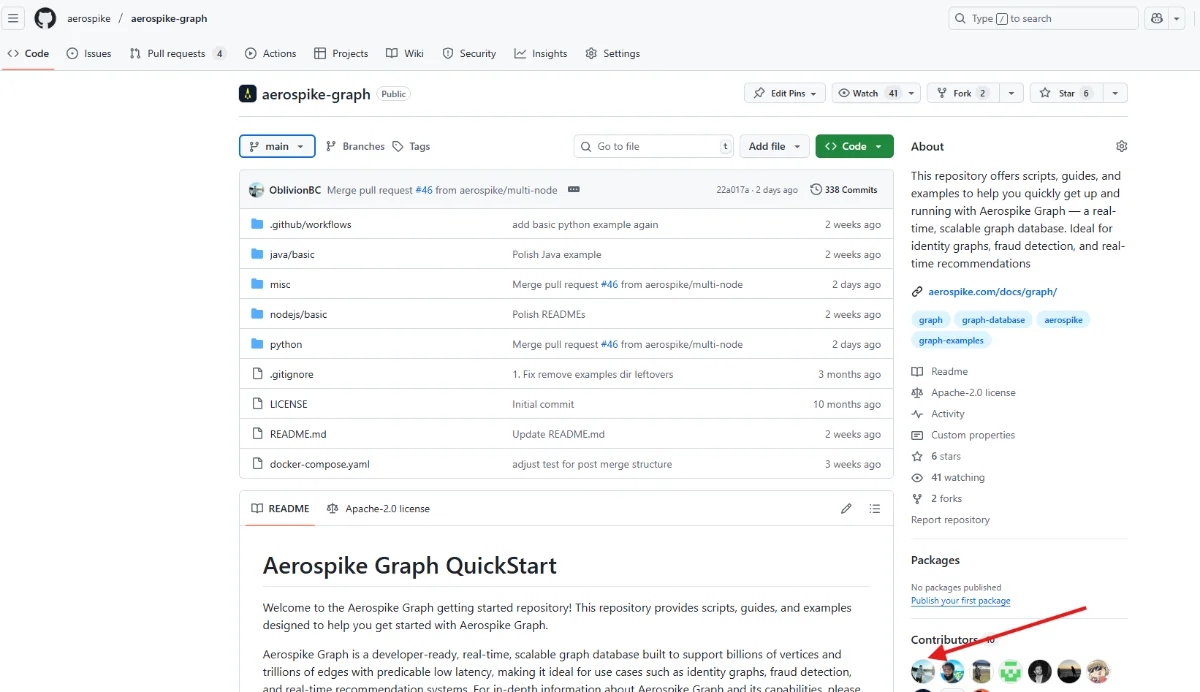1200x692 pixels.
Task: Expand the main branch dropdown
Action: click(x=277, y=146)
